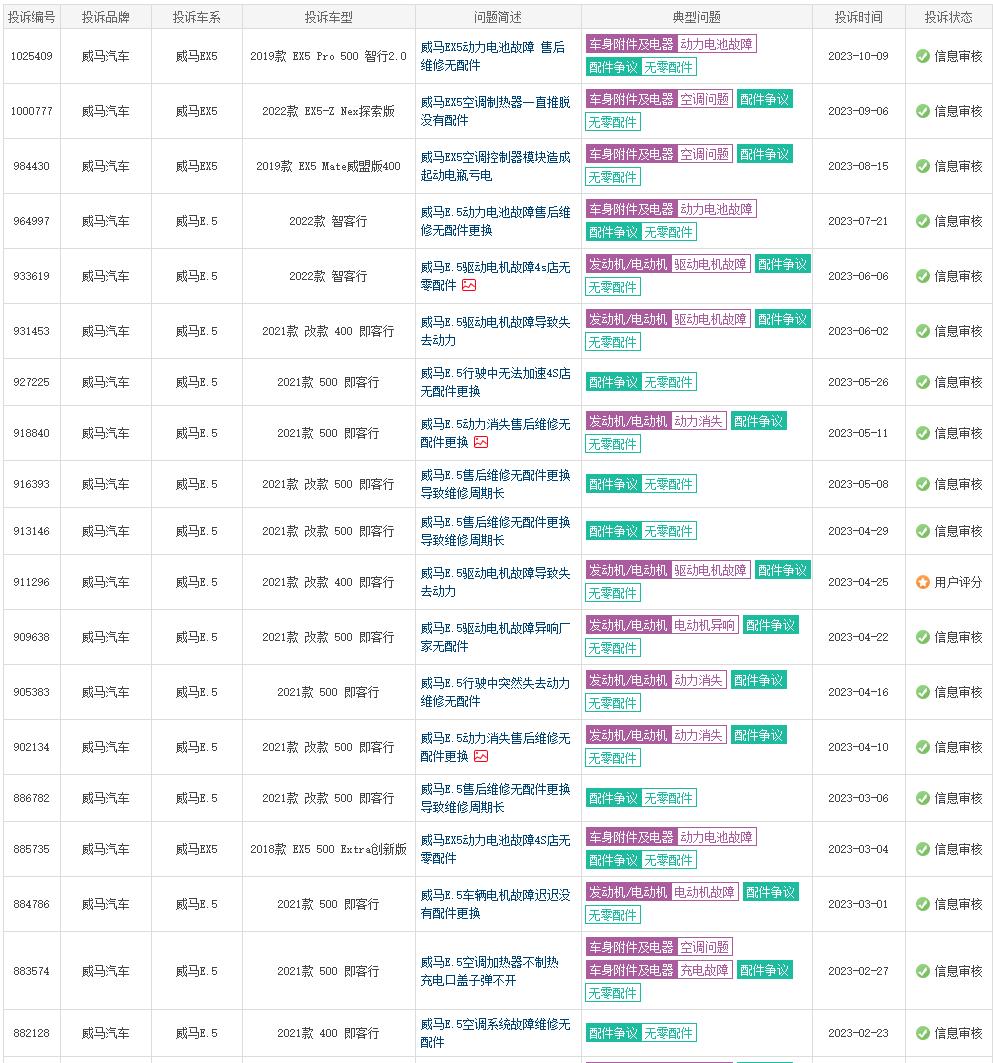Click the image icon in complaint 918840's description
This screenshot has height=1063, width=993.
click(481, 442)
